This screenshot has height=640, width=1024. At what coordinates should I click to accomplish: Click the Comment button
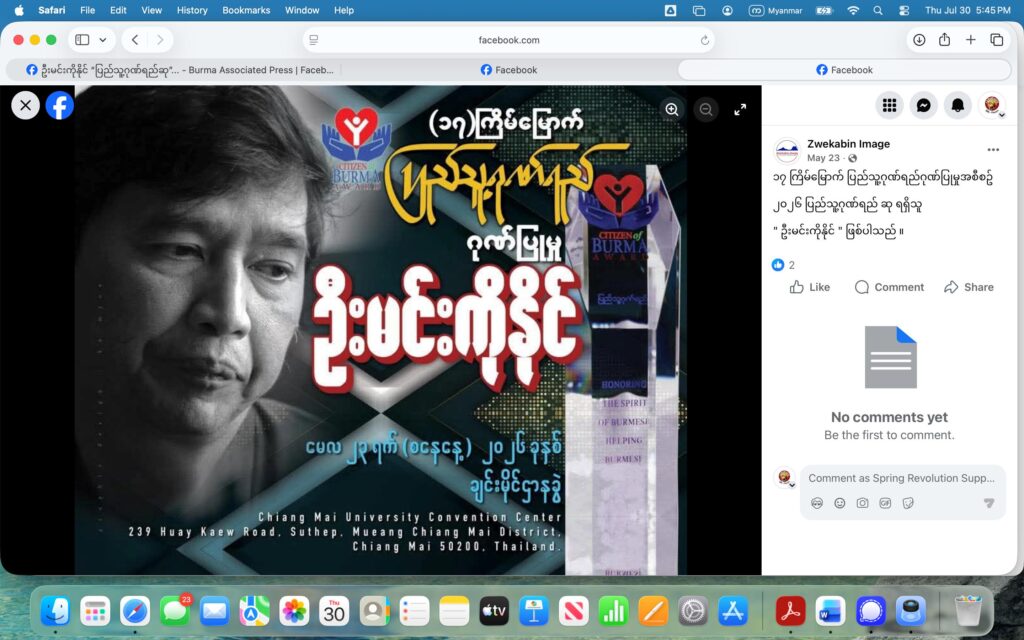889,287
